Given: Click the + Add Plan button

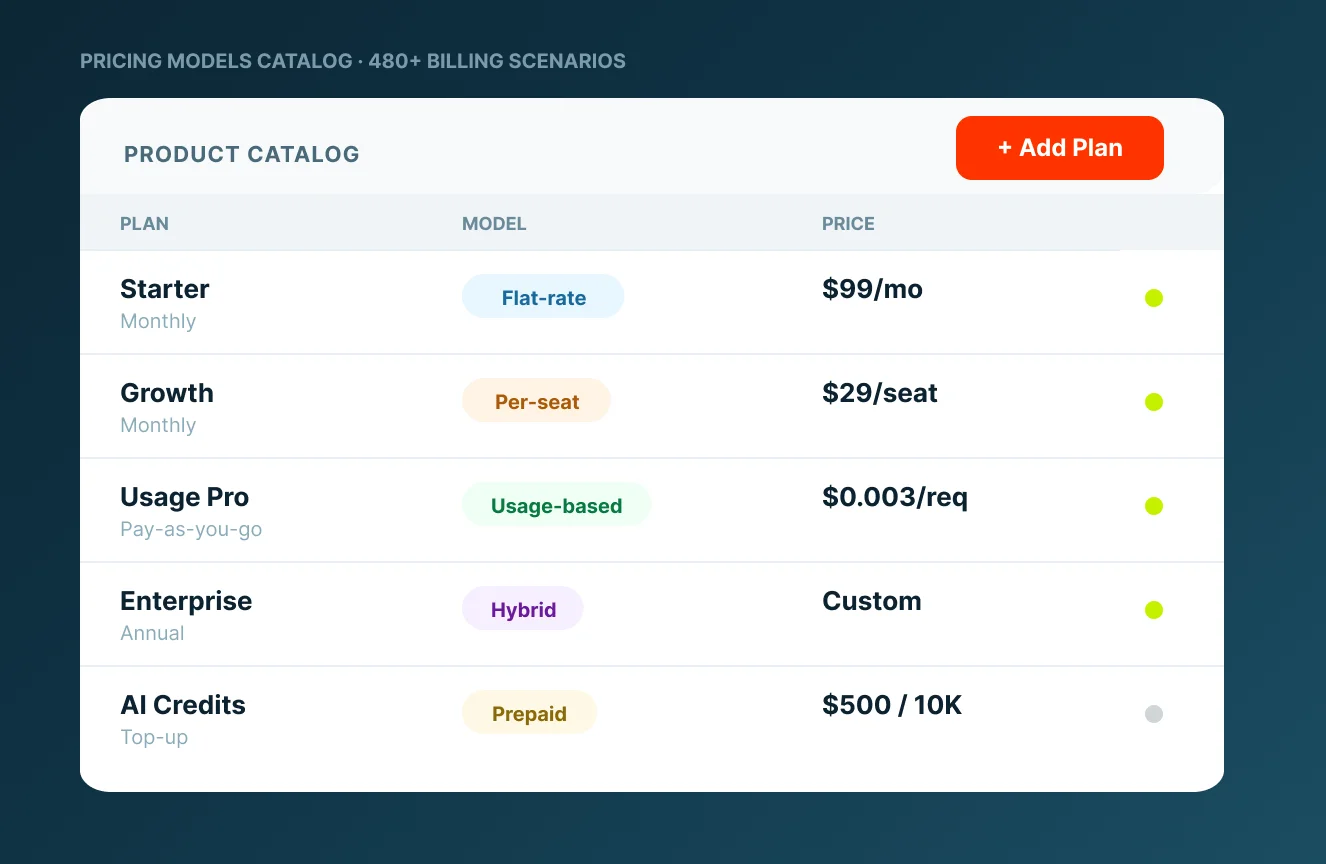Looking at the screenshot, I should coord(1060,148).
